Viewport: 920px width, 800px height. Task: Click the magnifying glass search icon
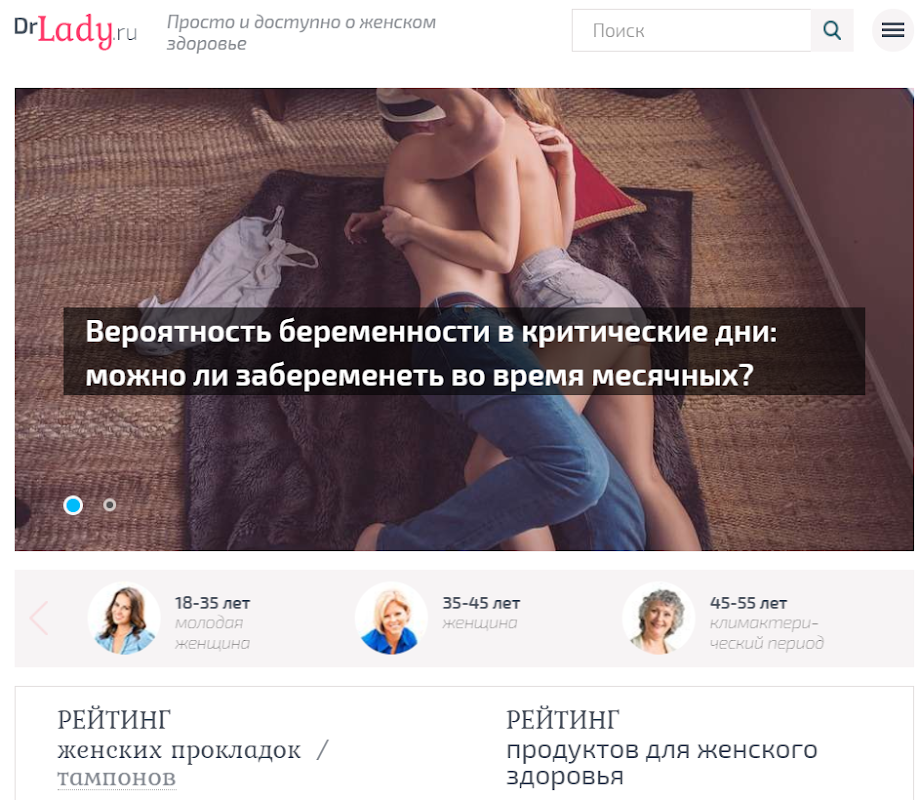[831, 31]
